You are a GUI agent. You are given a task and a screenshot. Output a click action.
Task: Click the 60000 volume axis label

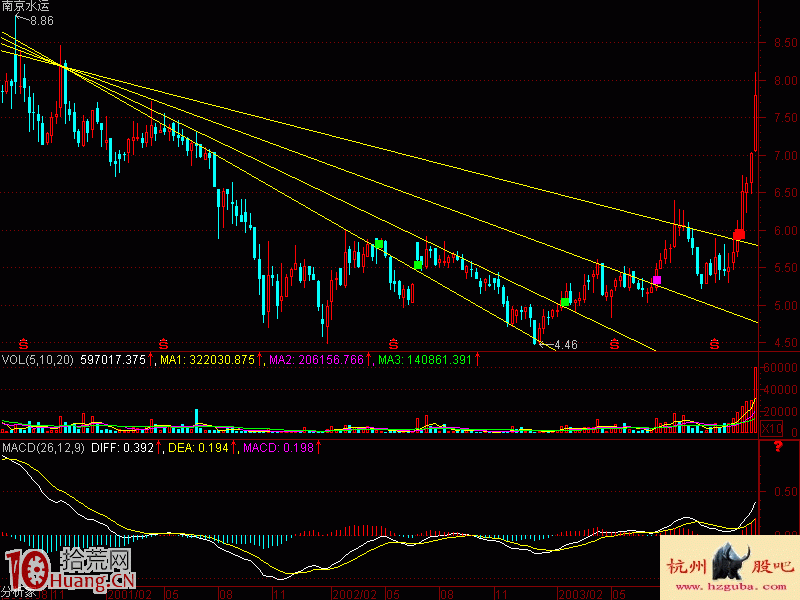point(779,368)
